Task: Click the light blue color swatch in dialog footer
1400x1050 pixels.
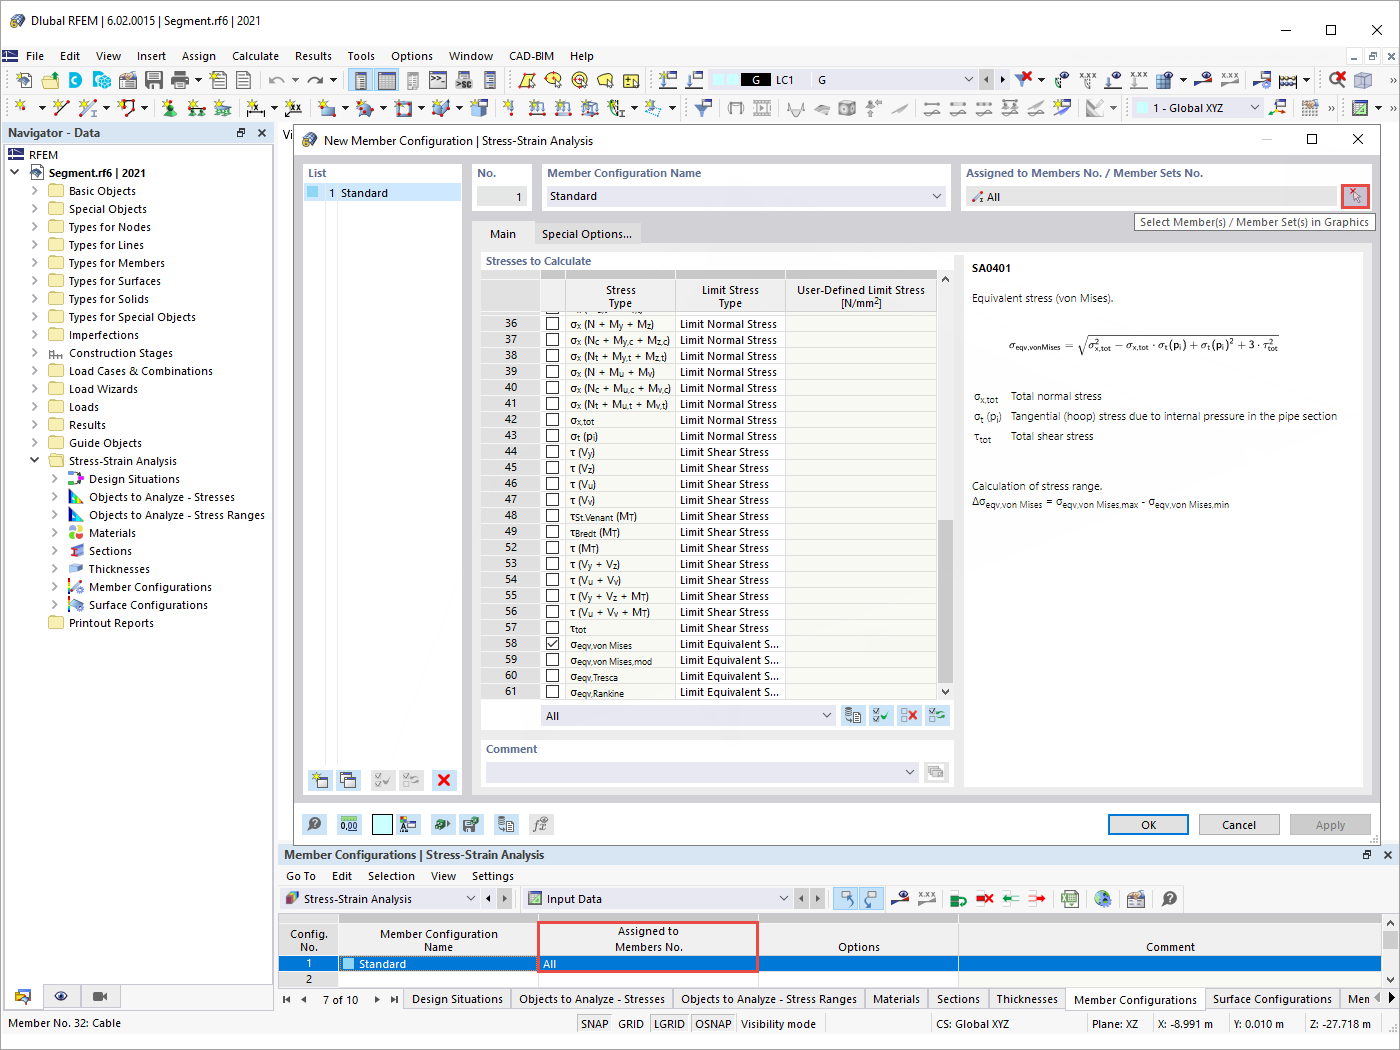Action: tap(382, 824)
